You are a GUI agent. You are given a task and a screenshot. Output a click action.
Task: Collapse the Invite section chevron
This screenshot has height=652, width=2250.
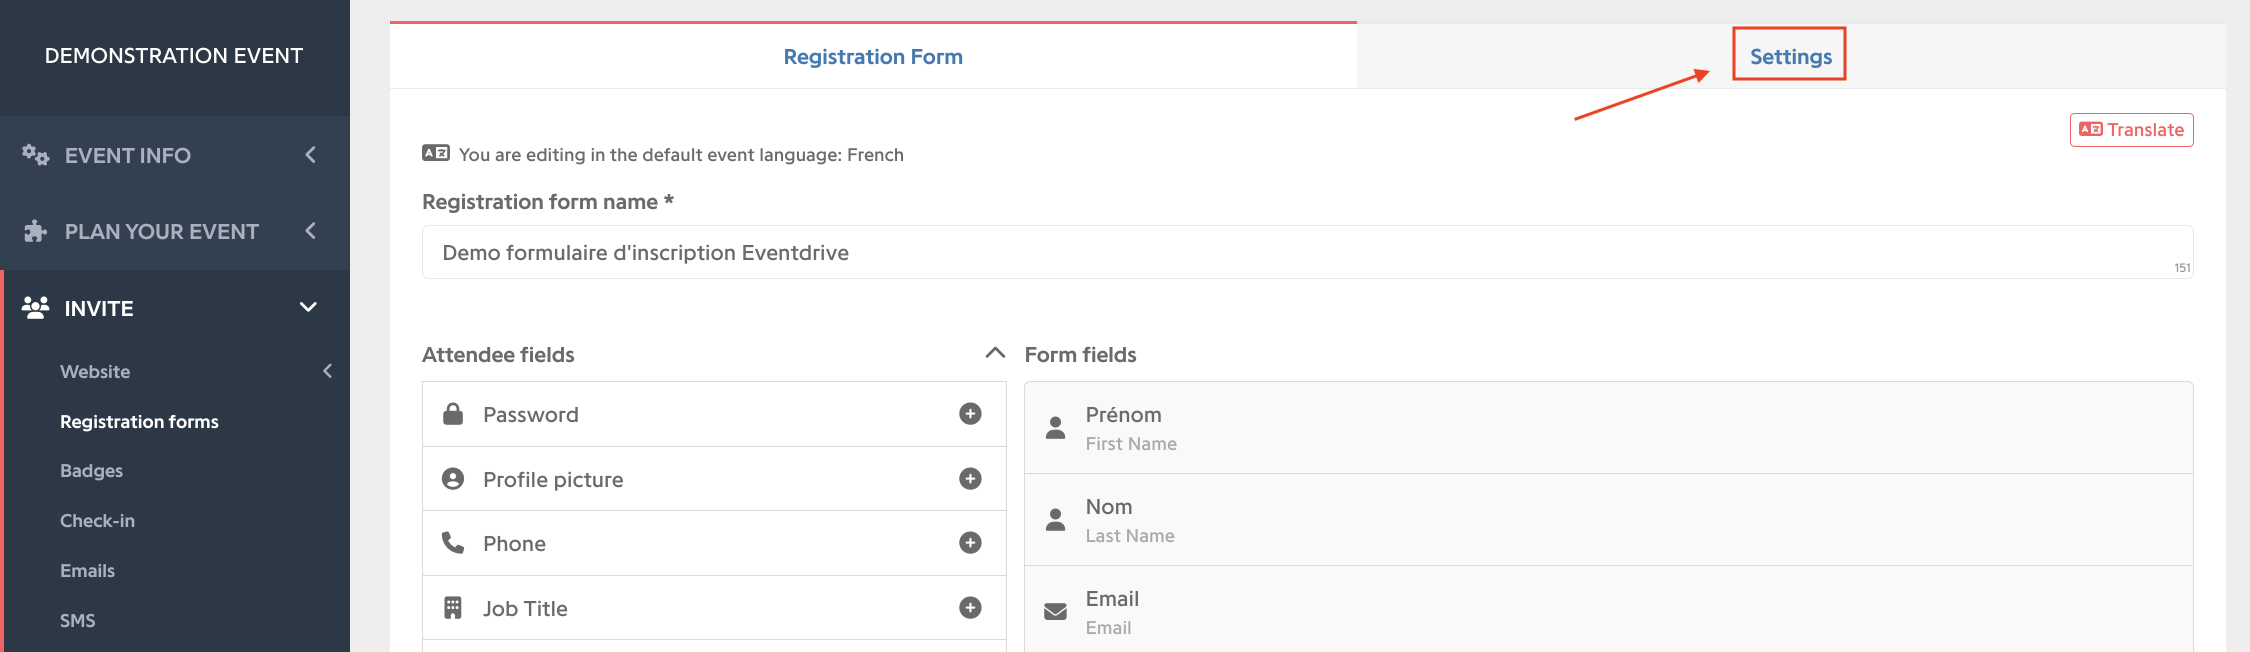(308, 307)
